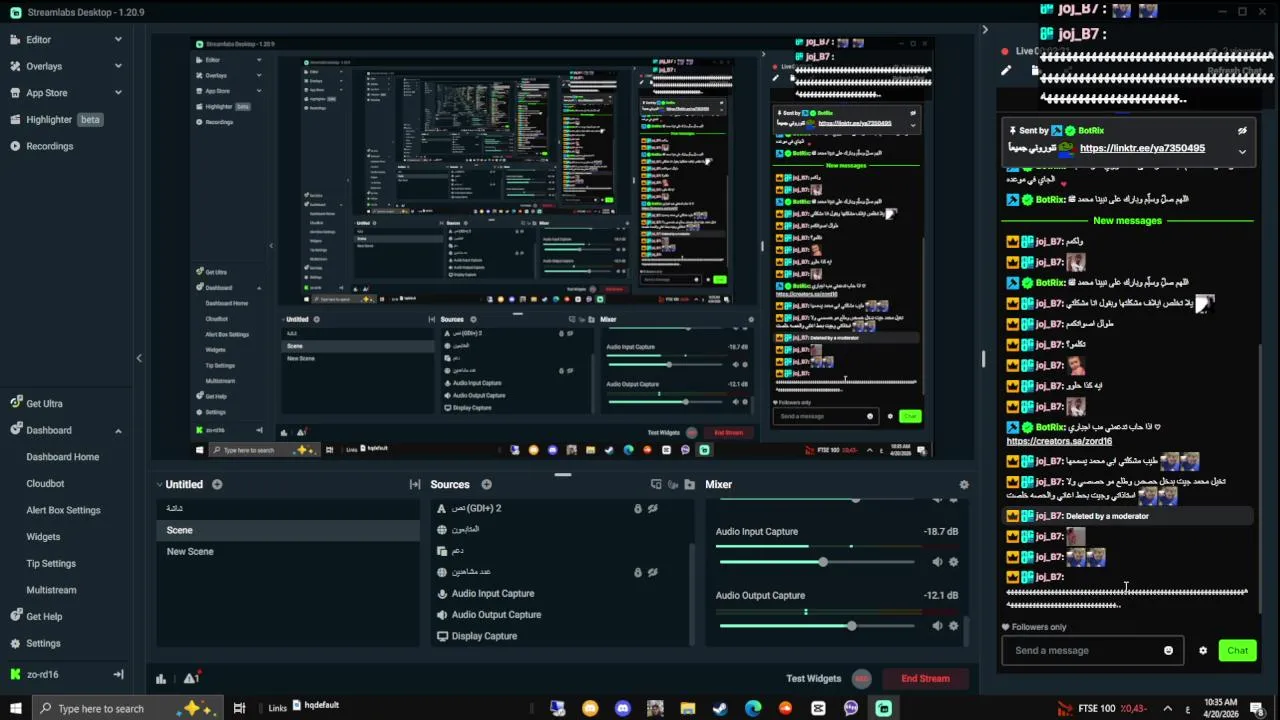Click the audio sources icon above sources list
Screen dimensions: 1280x720
pos(673,484)
